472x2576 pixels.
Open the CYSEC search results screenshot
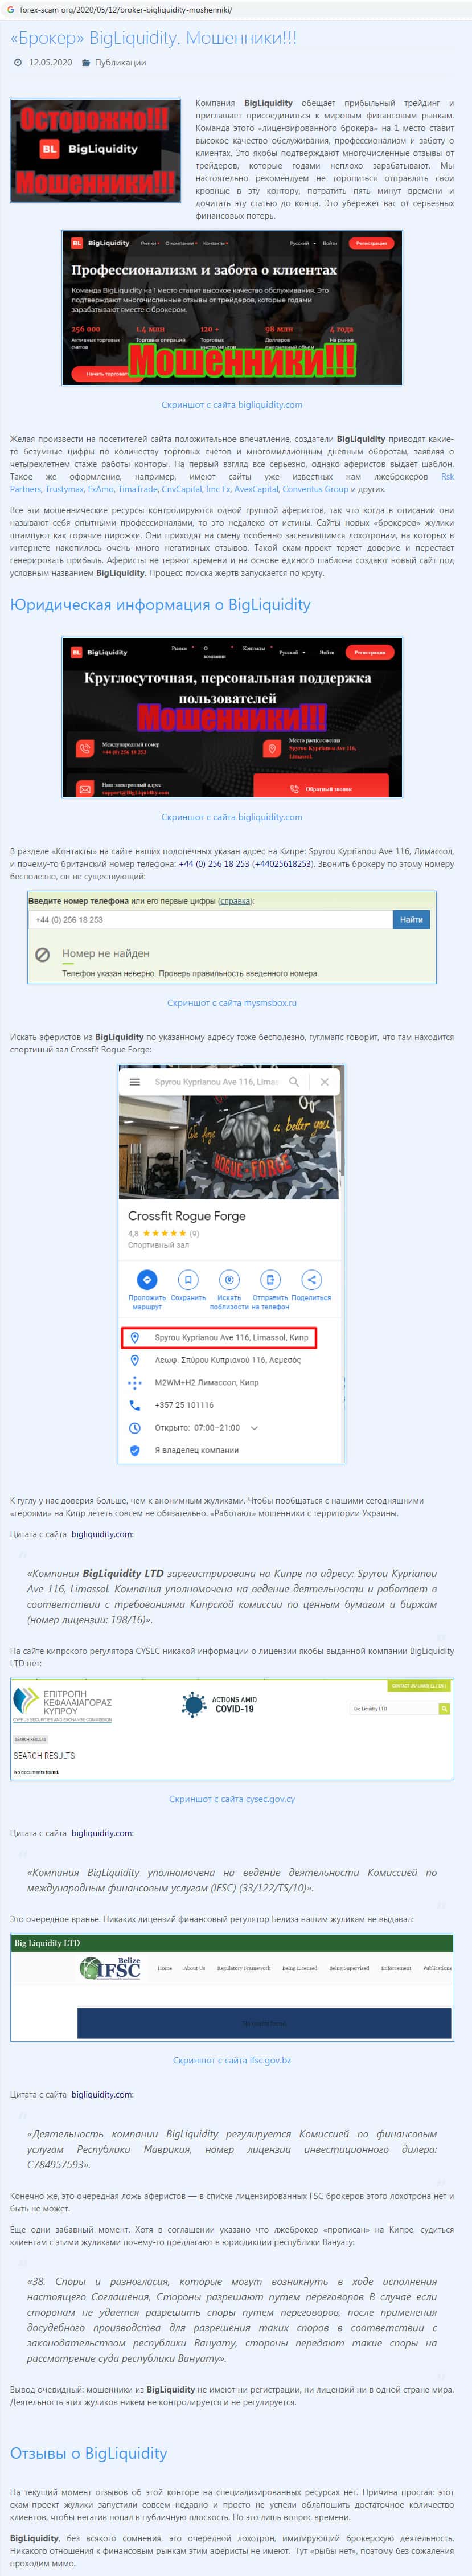click(232, 1728)
